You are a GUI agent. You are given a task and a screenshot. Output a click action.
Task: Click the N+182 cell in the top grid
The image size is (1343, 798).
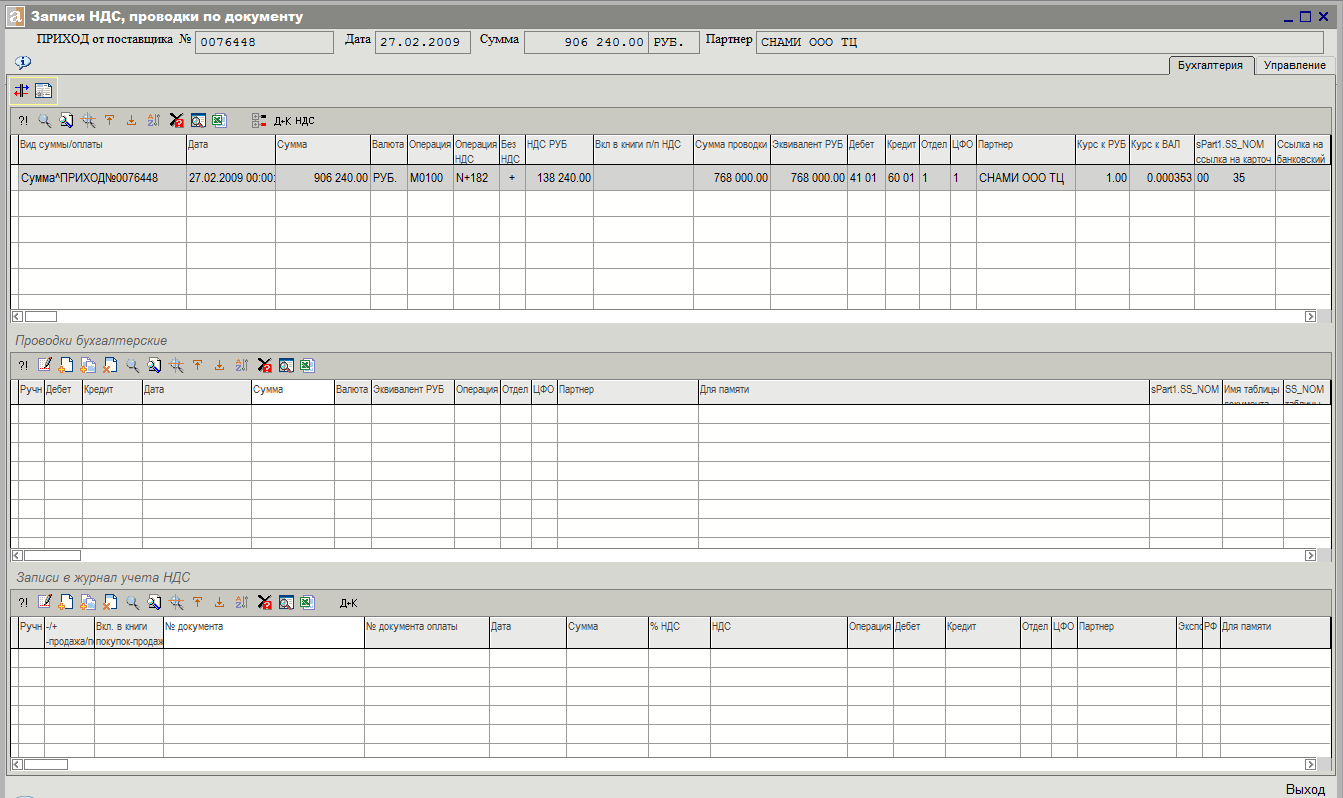point(476,178)
